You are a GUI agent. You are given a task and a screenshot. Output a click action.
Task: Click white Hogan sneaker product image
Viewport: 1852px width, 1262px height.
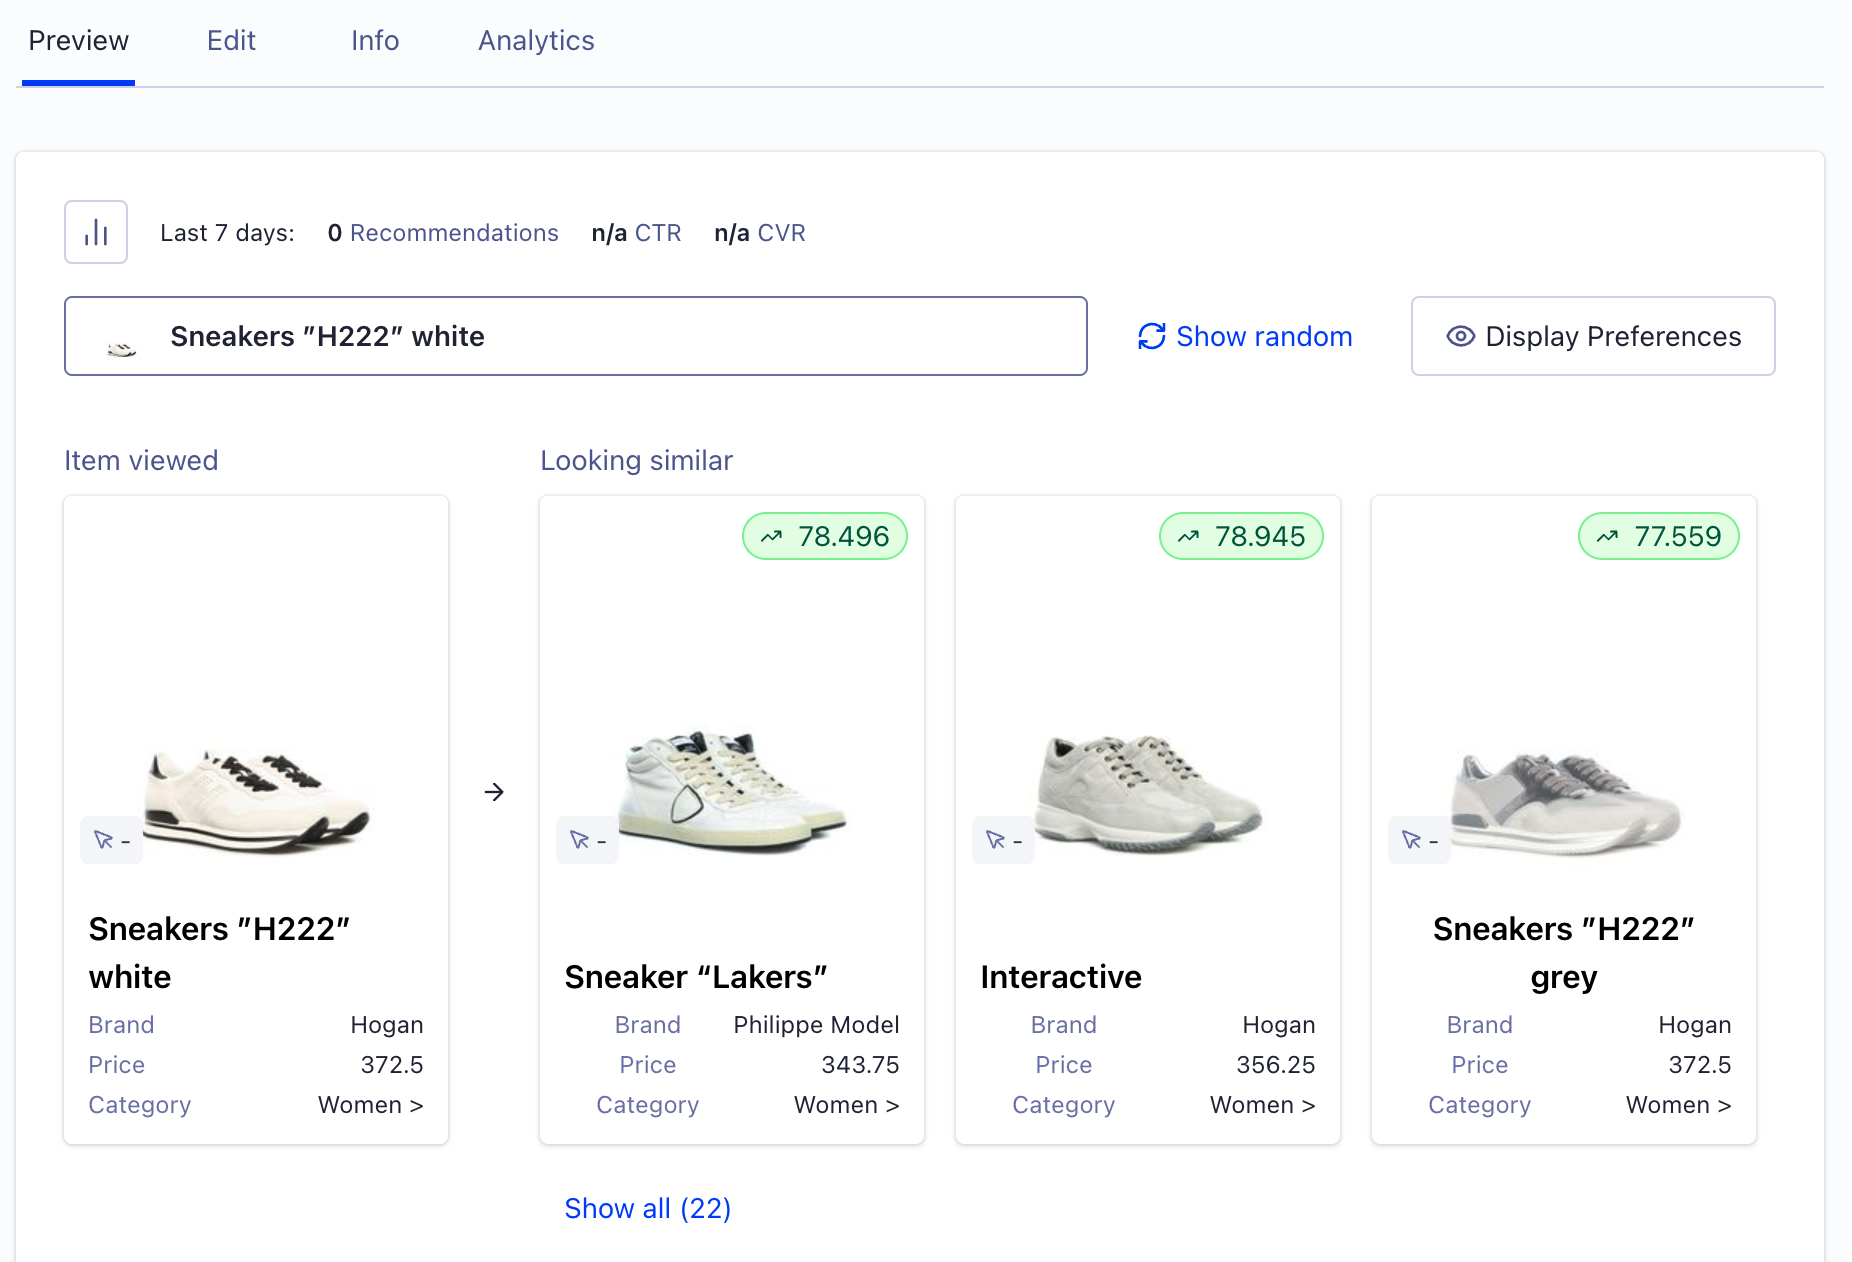(x=256, y=801)
